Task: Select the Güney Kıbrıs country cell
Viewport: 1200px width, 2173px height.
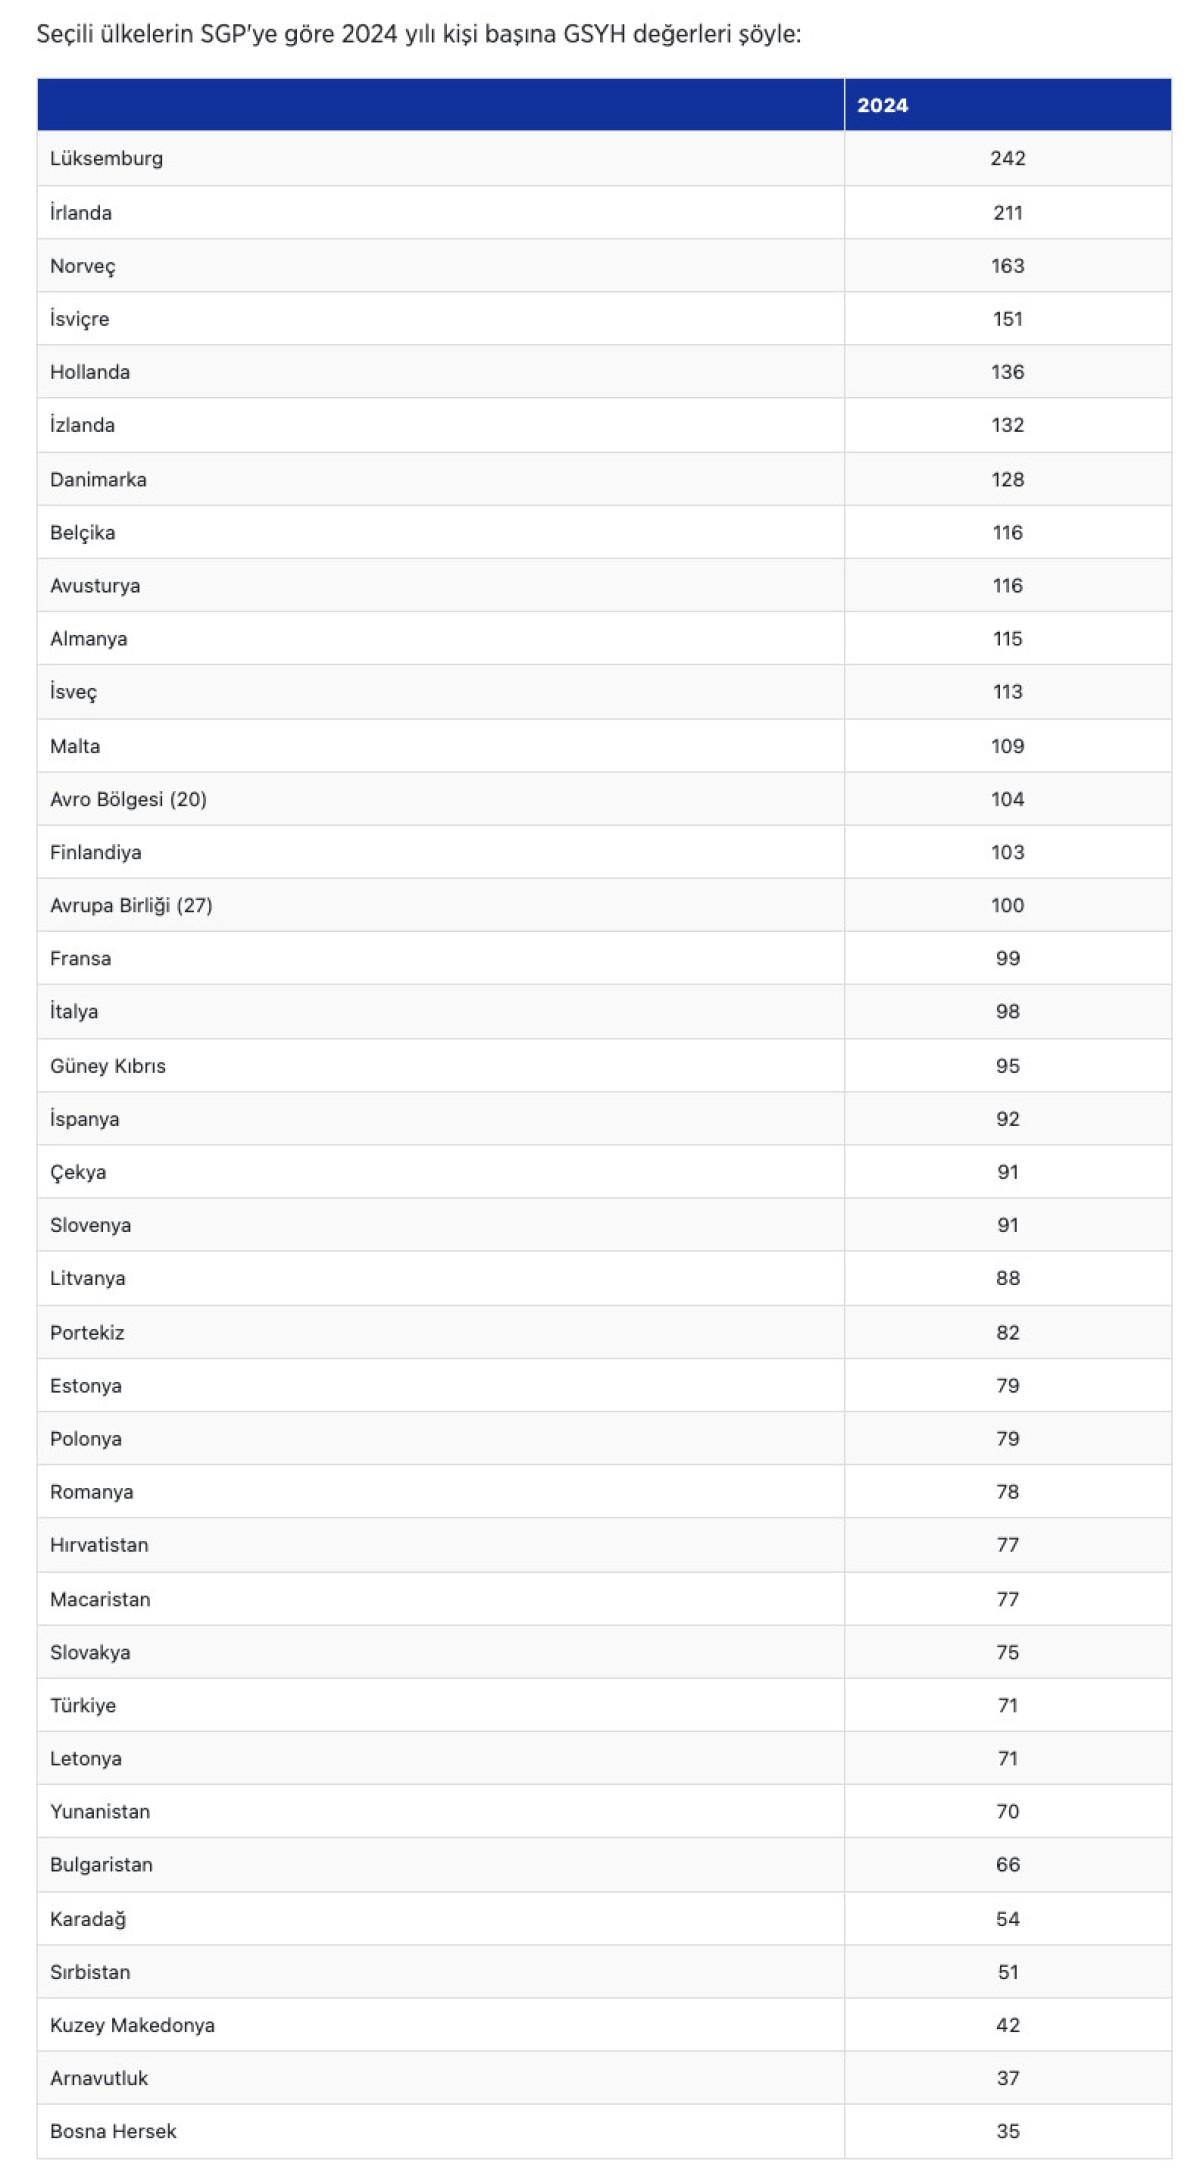Action: click(108, 1066)
